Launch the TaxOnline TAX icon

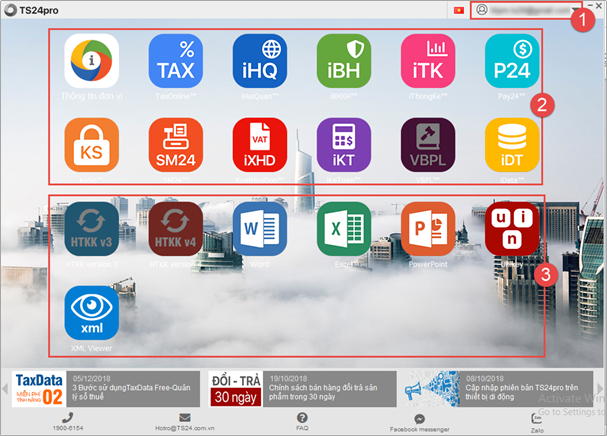176,61
